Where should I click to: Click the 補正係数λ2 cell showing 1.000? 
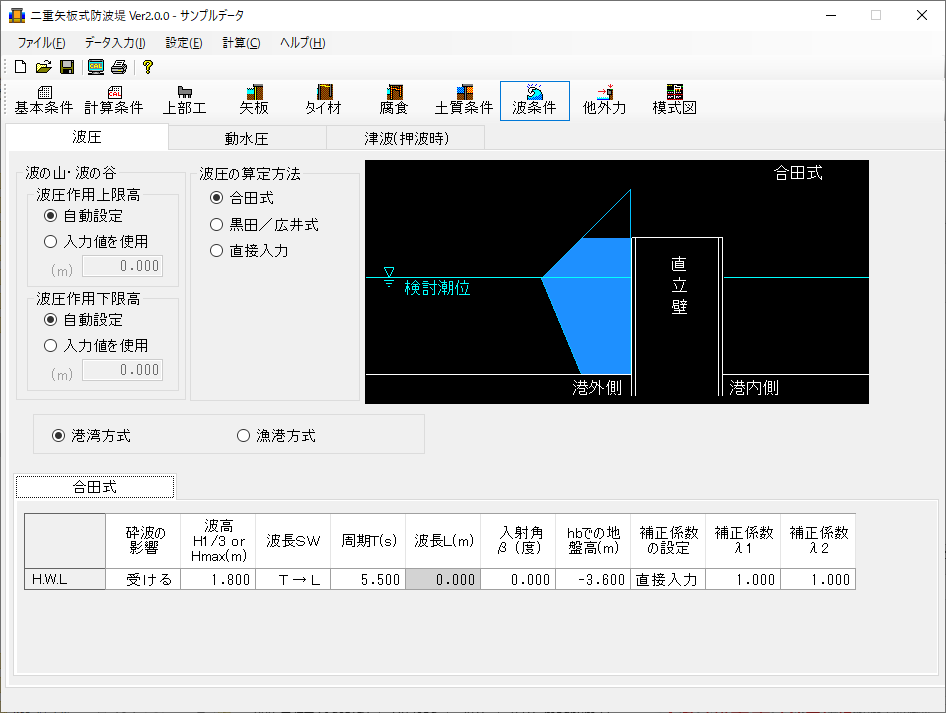coord(818,580)
